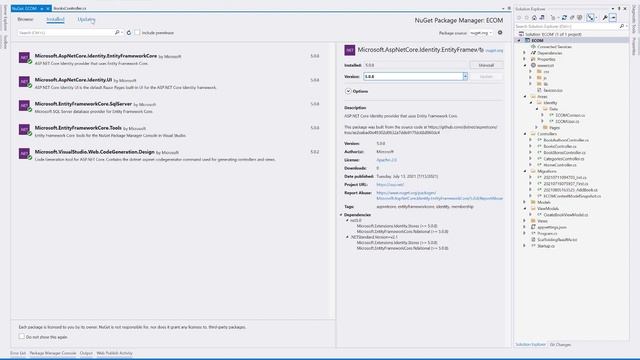Select HomeController.cs in Solution Explorer

pyautogui.click(x=560, y=165)
